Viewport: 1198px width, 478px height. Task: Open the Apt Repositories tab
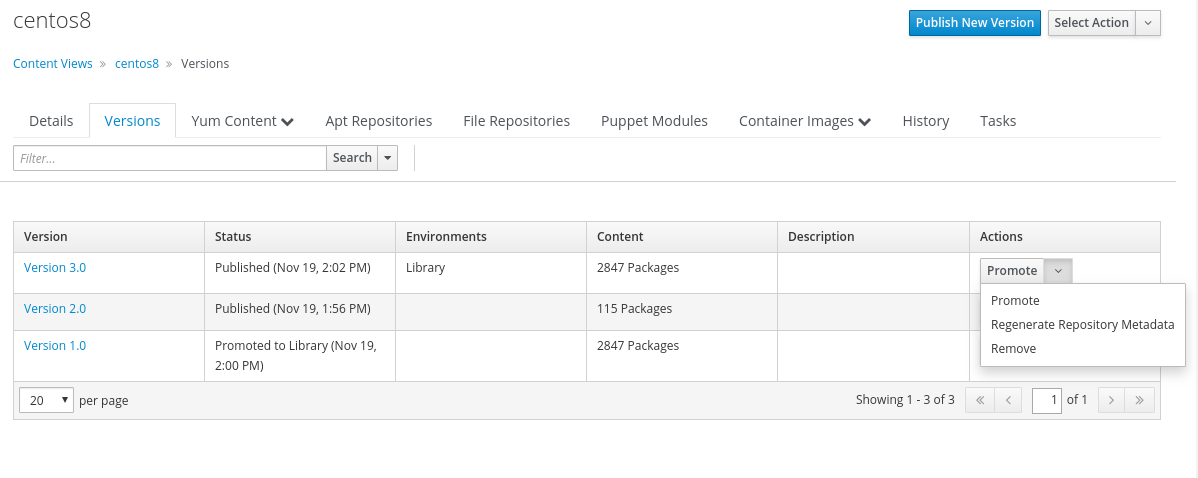coord(379,121)
